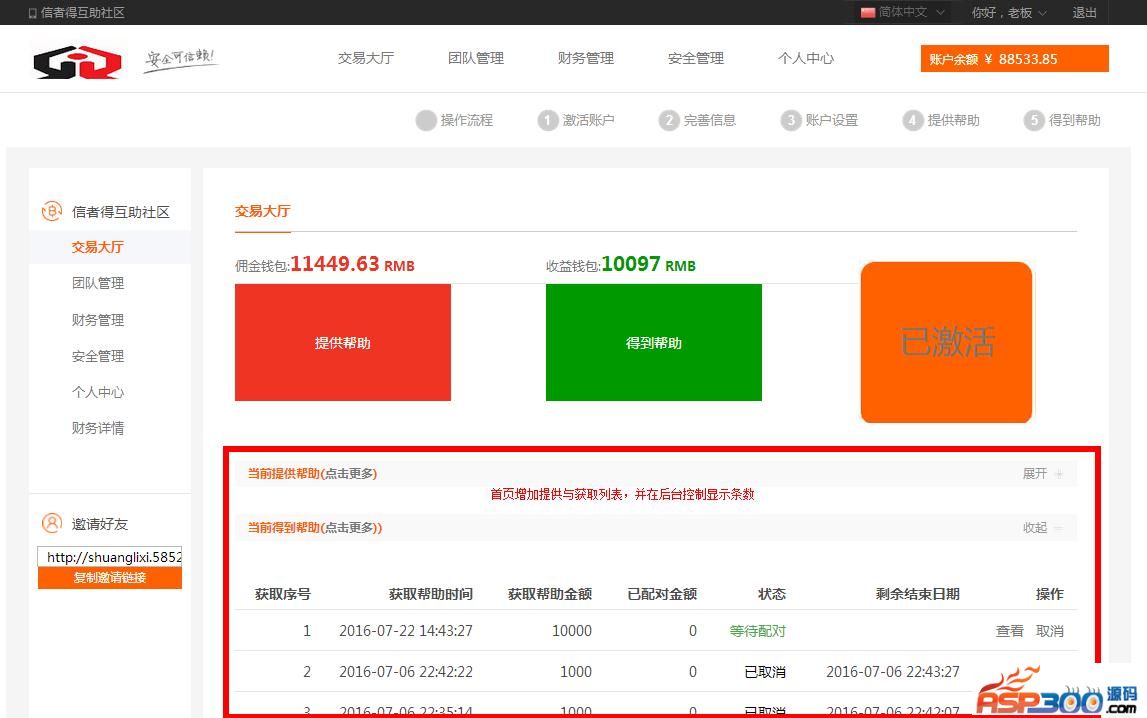Click step 4 提供帮助 circle icon

pyautogui.click(x=912, y=120)
